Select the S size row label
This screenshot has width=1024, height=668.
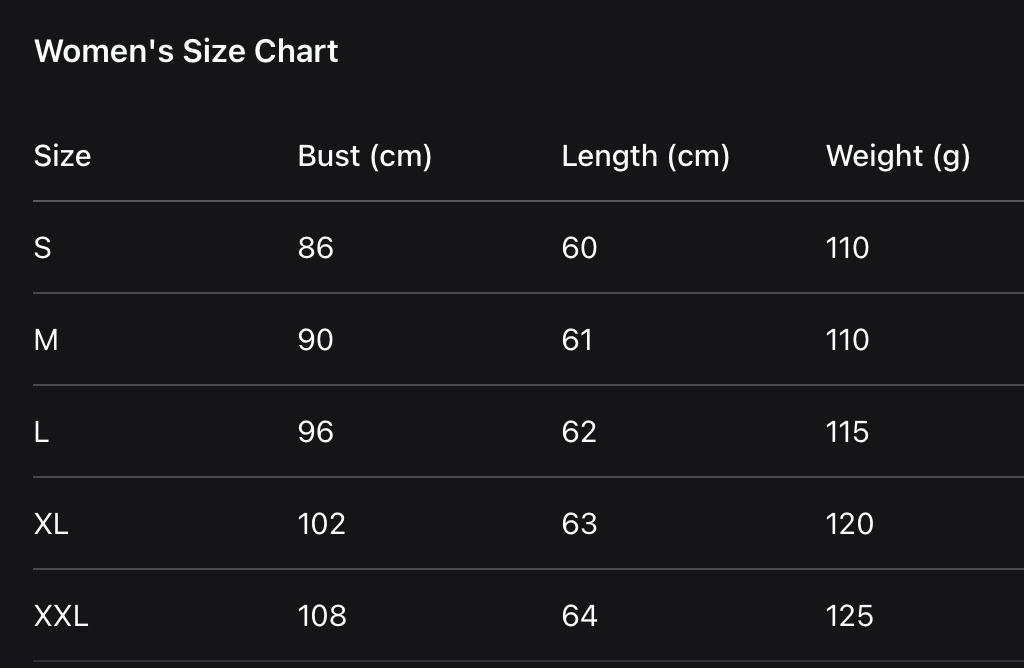pyautogui.click(x=42, y=248)
